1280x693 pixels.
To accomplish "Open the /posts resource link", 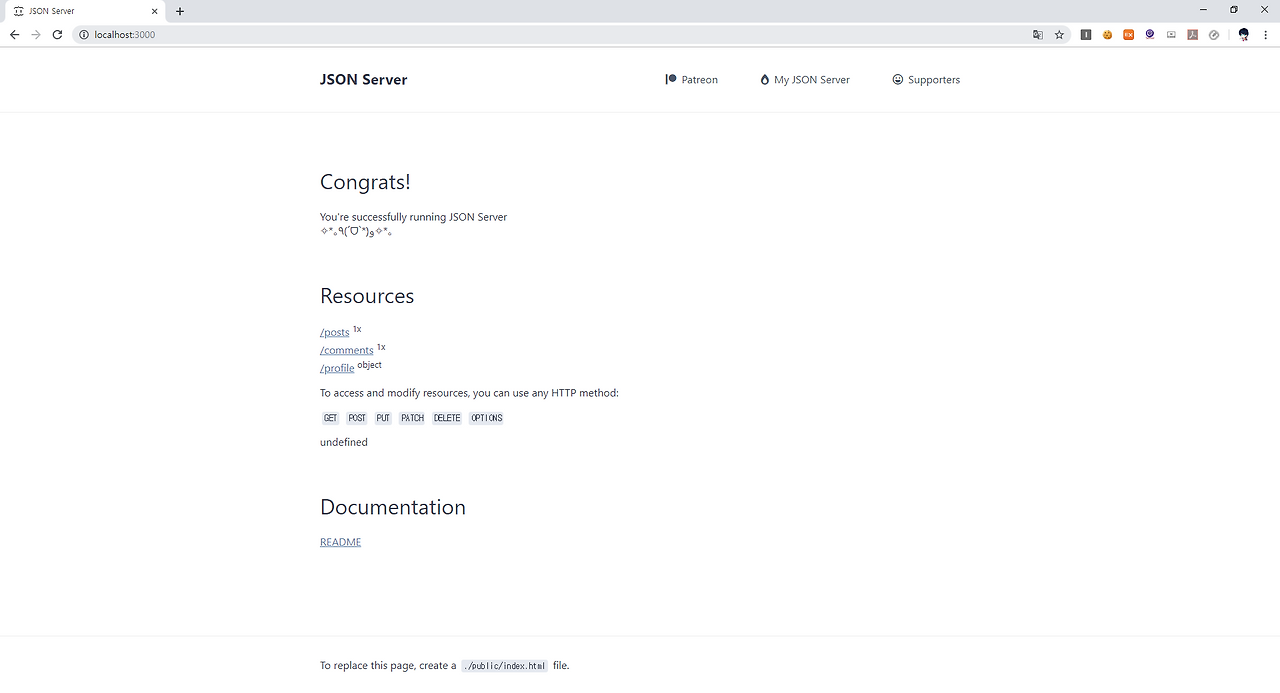I will (x=335, y=332).
